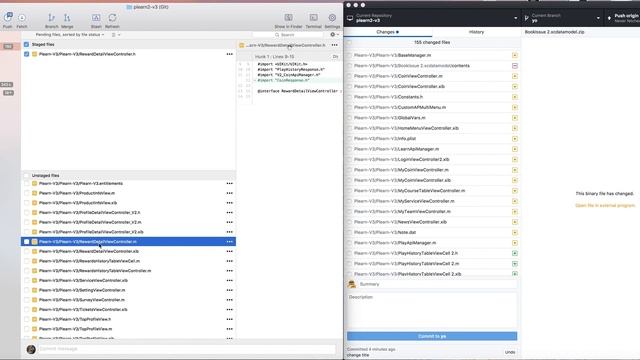Select PlayApiManager.m in changes list
Screen dimensions: 640x360
(x=432, y=243)
